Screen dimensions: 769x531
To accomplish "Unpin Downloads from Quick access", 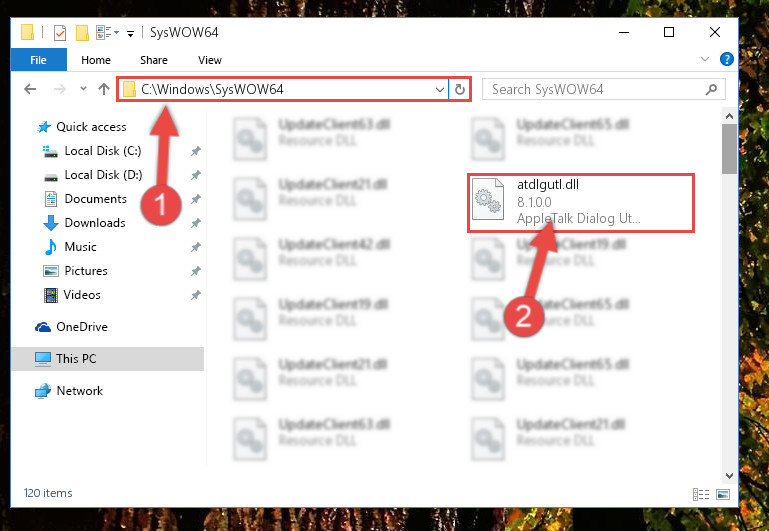I will coord(196,223).
